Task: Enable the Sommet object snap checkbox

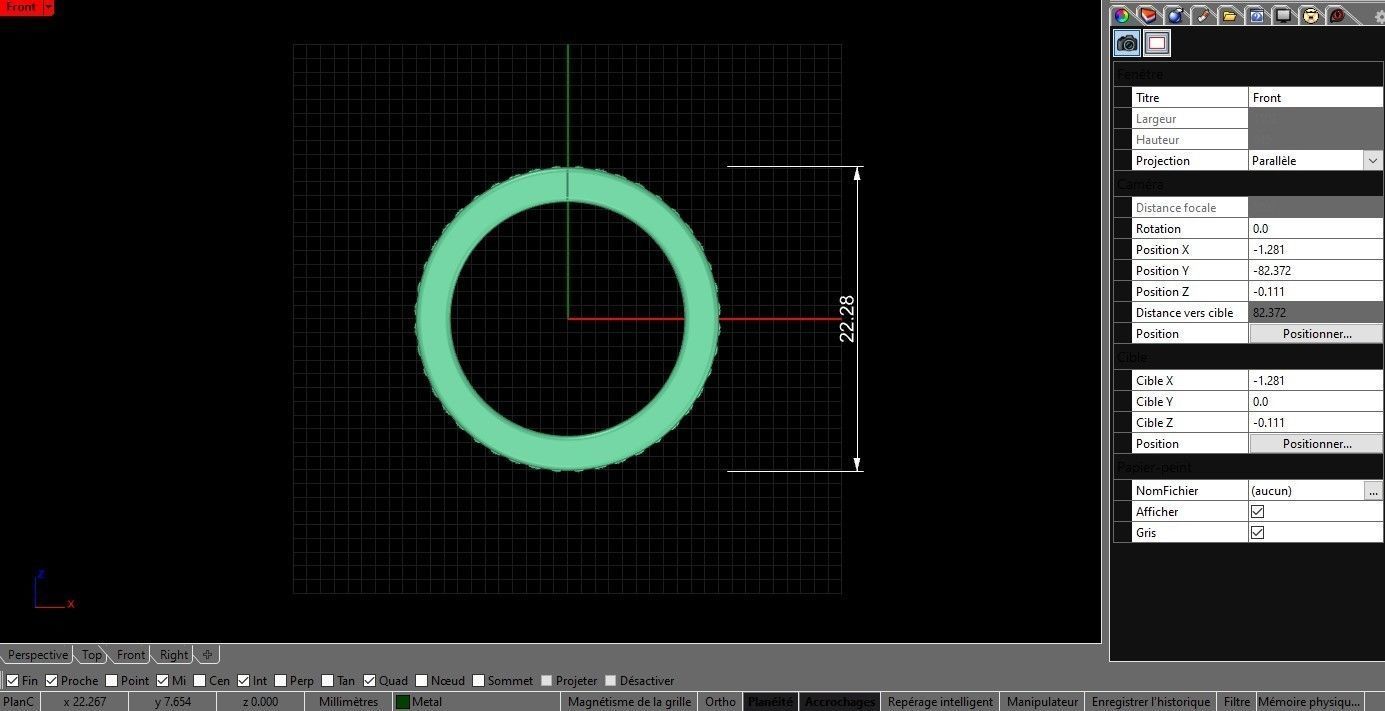Action: (x=478, y=681)
